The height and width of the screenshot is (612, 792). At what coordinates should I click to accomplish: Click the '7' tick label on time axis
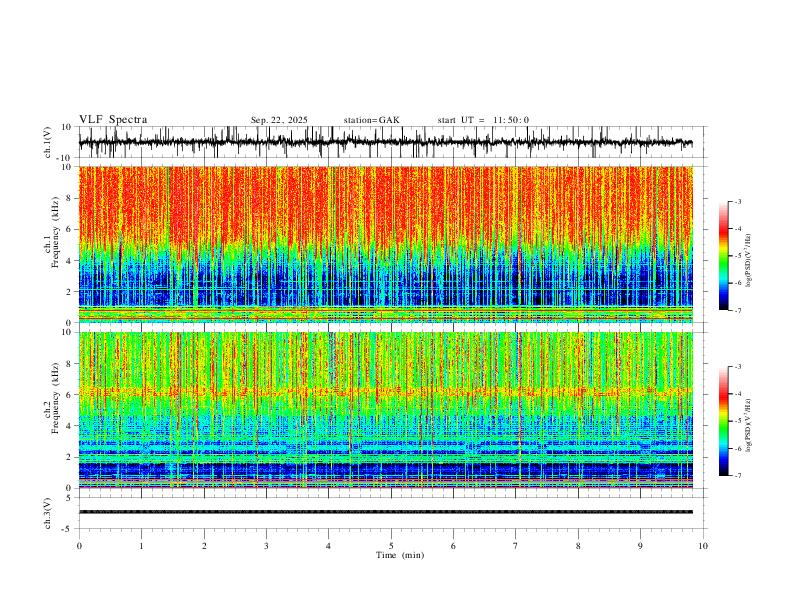point(516,546)
